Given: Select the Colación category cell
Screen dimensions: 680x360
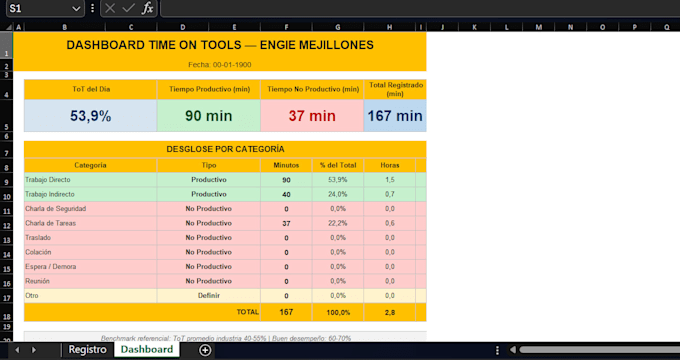Looking at the screenshot, I should 91,252.
